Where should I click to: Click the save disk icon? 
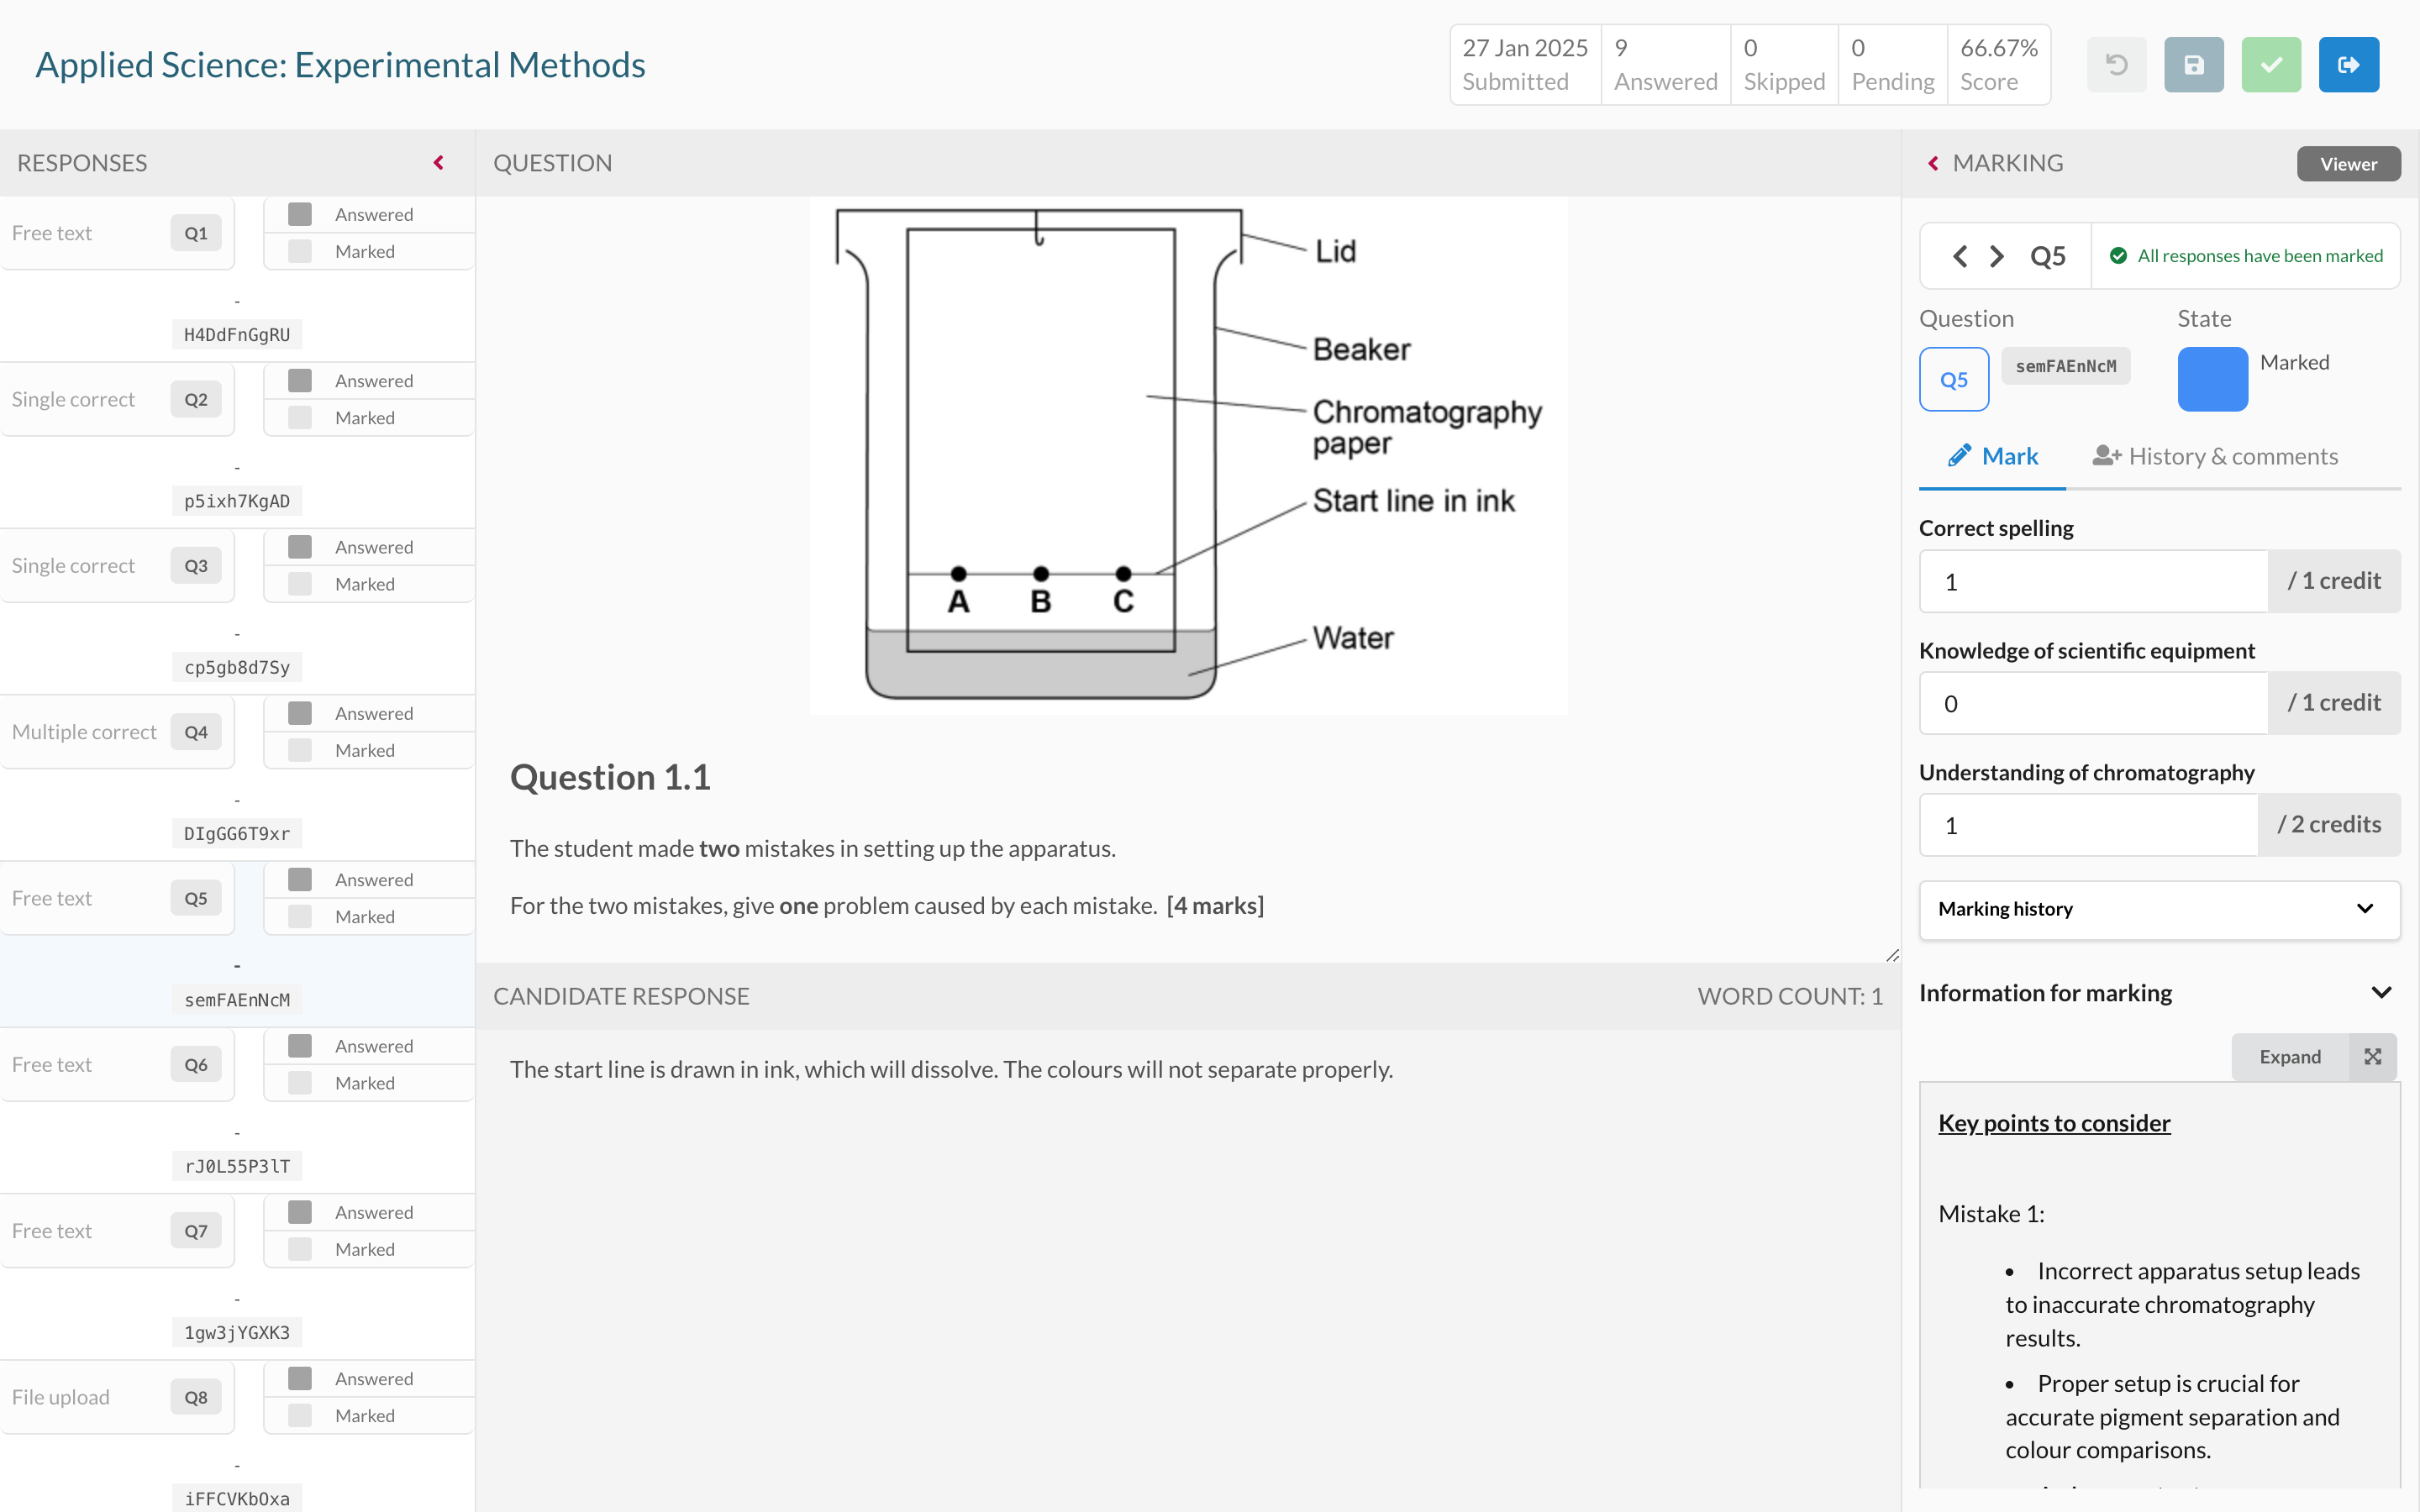[2193, 65]
